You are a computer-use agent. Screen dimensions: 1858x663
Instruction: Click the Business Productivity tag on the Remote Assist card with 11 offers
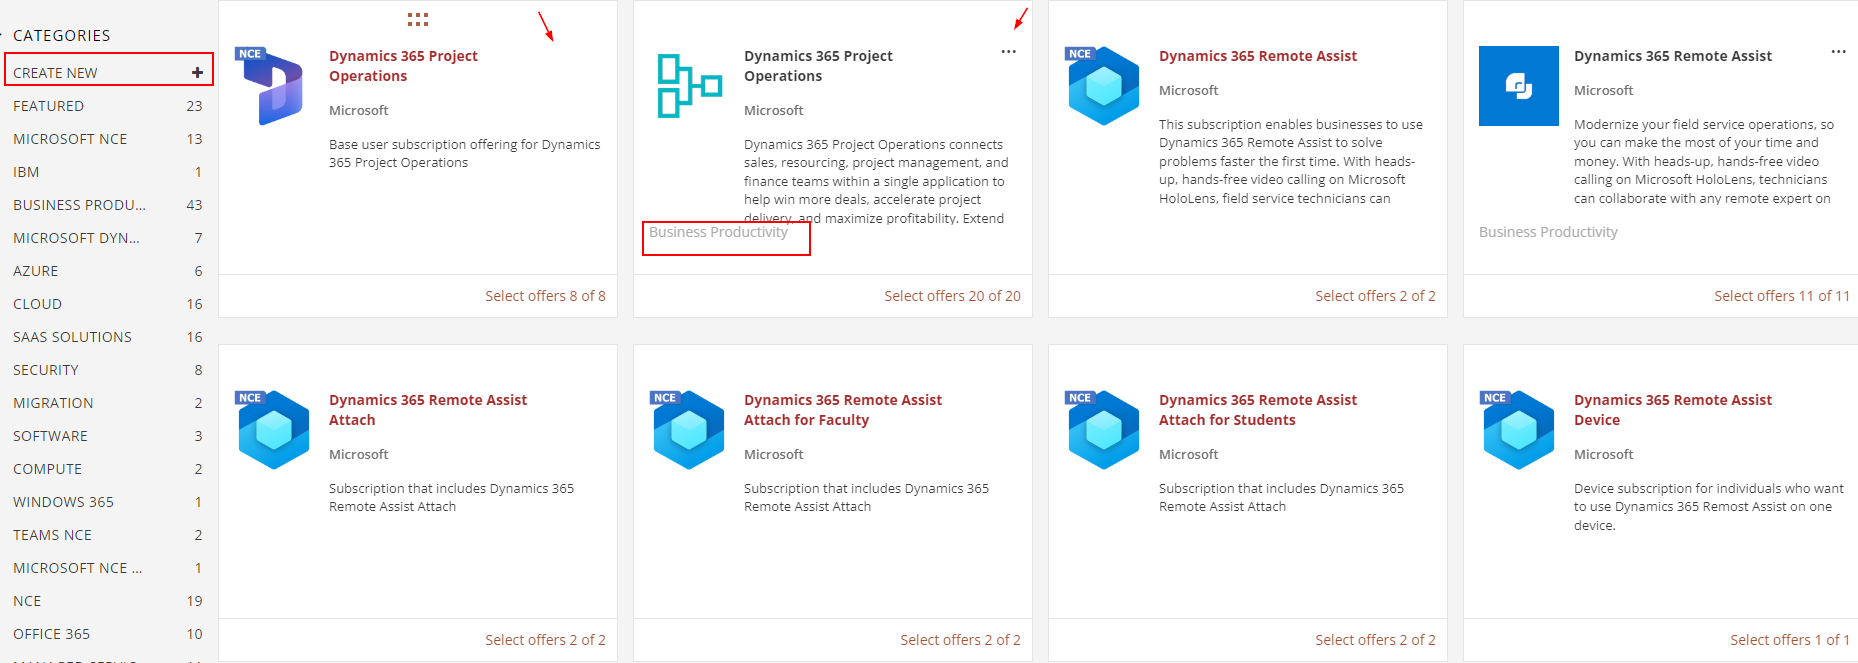tap(1548, 232)
